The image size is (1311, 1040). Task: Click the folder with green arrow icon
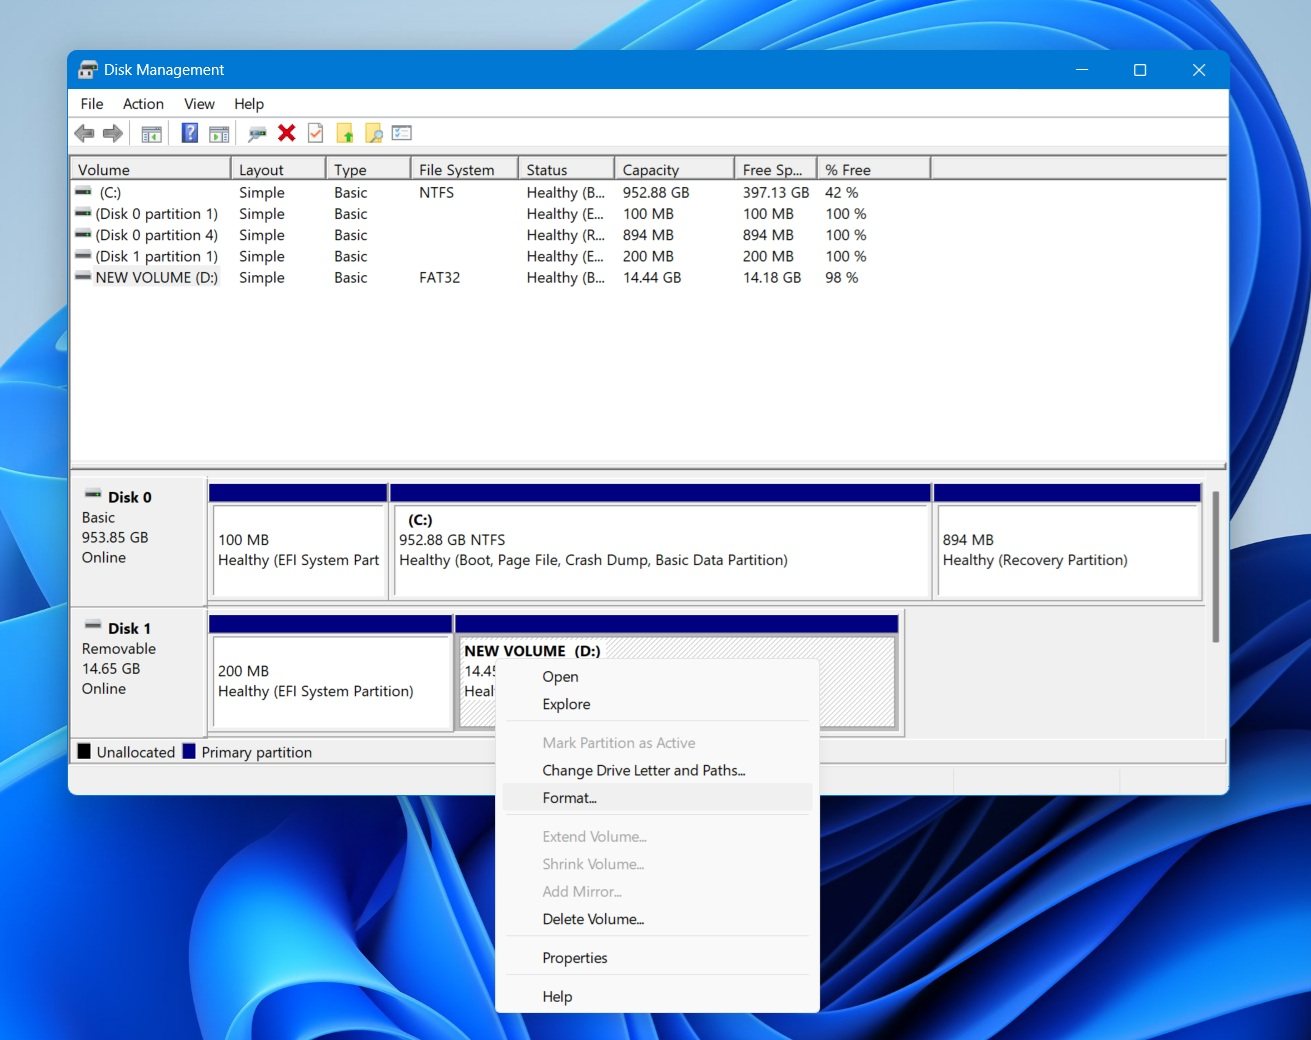coord(345,133)
